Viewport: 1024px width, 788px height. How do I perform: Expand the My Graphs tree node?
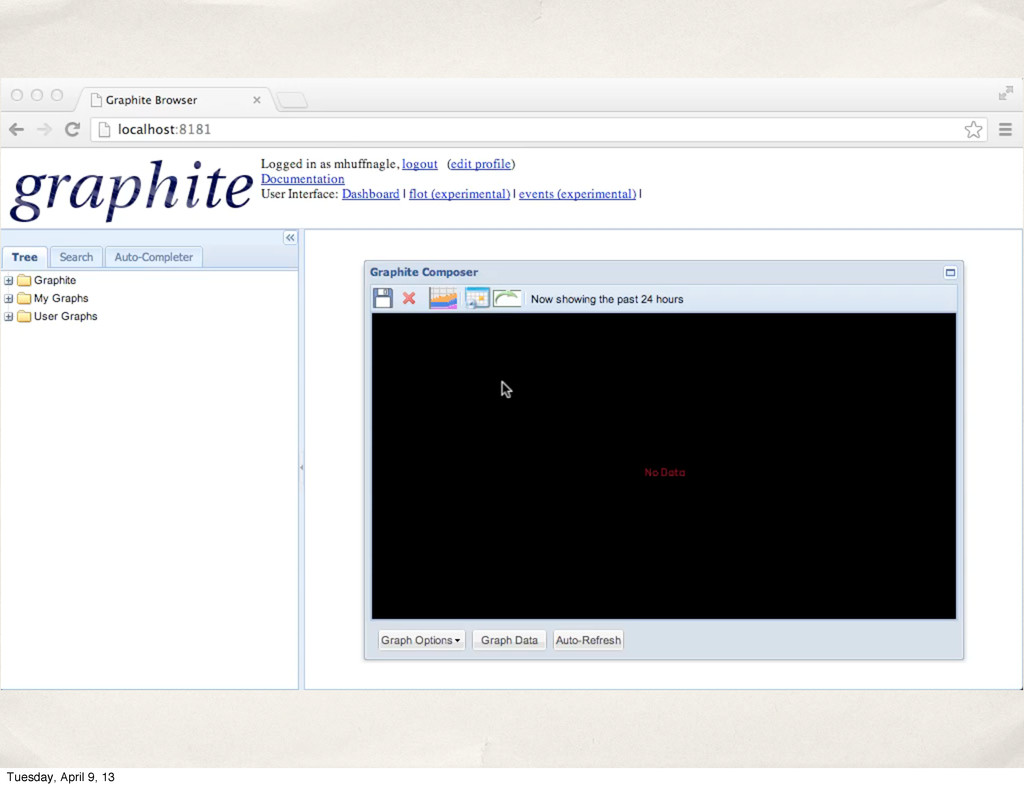[x=8, y=298]
